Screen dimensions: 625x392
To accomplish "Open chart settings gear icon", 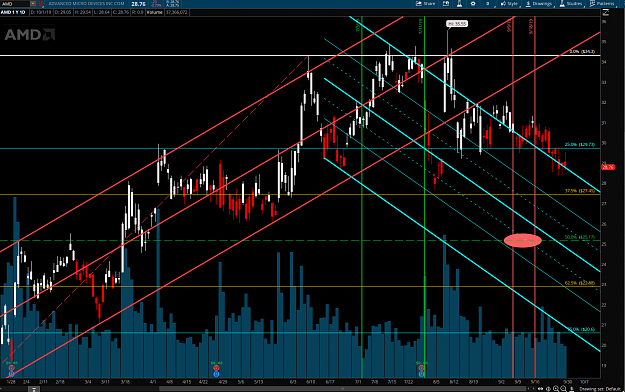I will [x=473, y=4].
